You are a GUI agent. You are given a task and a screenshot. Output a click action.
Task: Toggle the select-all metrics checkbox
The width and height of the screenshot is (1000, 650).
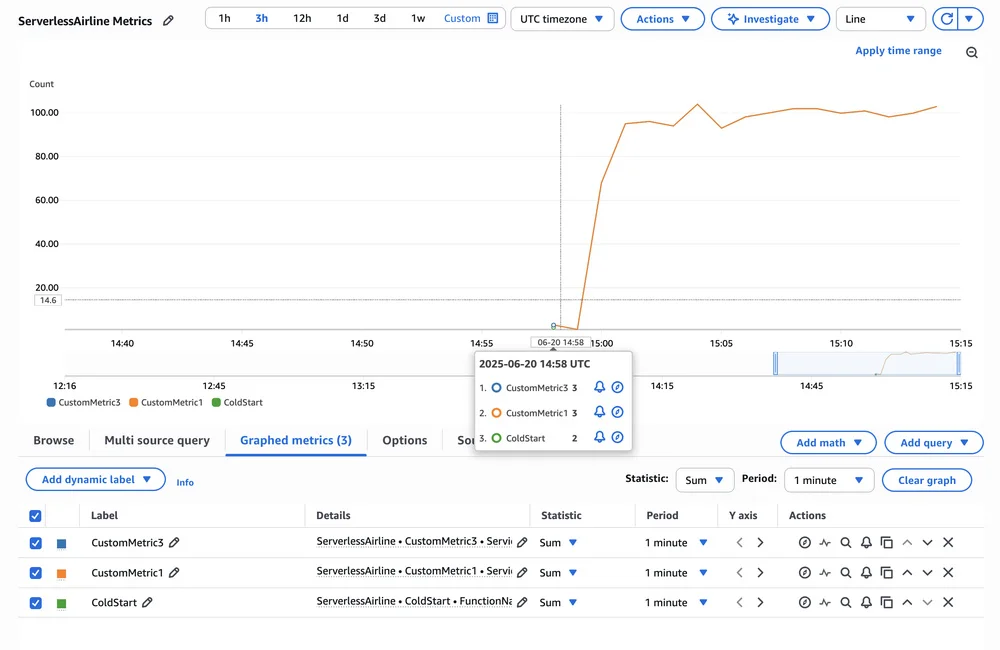click(36, 516)
